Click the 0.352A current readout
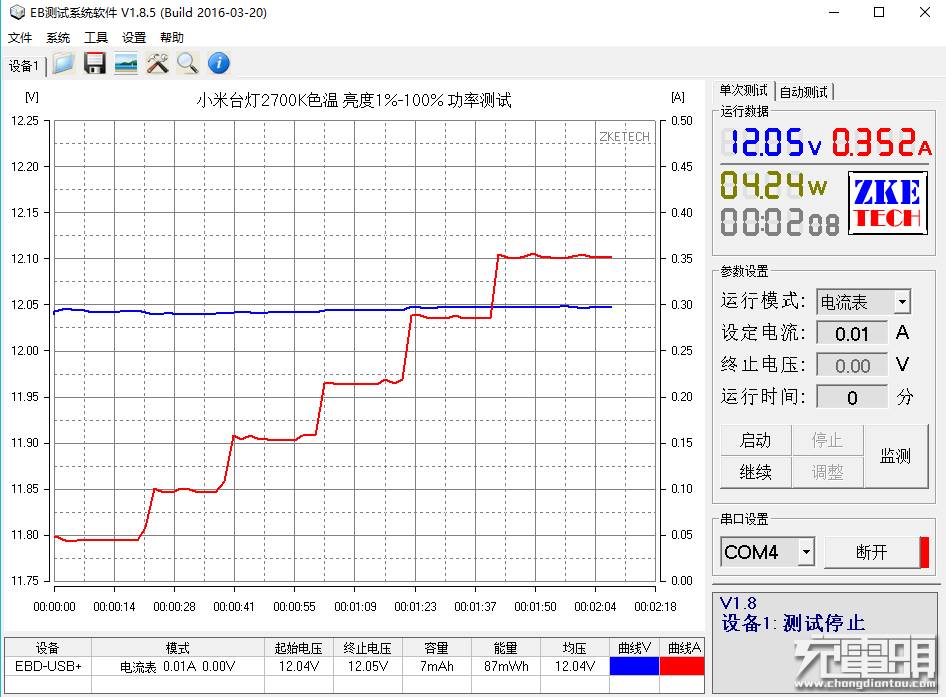The height and width of the screenshot is (697, 946). pos(881,143)
